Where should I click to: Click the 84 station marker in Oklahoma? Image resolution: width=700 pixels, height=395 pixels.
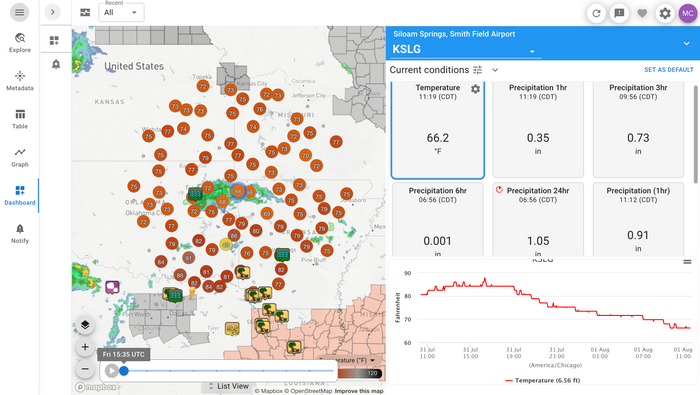coord(161,262)
